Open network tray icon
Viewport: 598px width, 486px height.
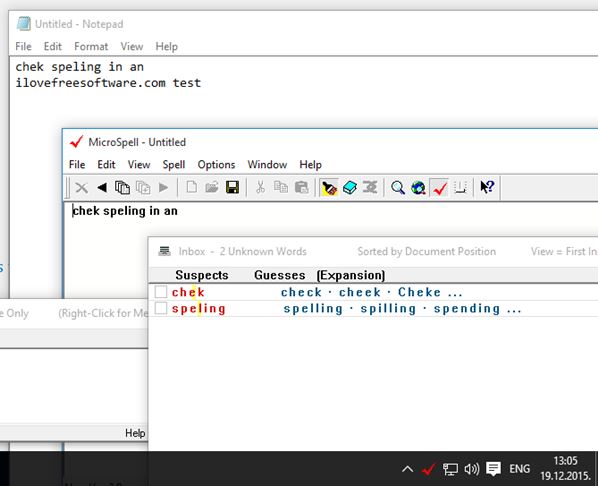(450, 469)
